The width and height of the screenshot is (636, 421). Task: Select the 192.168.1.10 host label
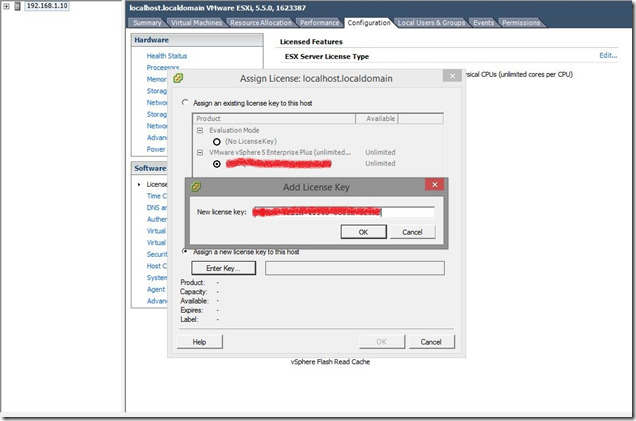click(47, 6)
